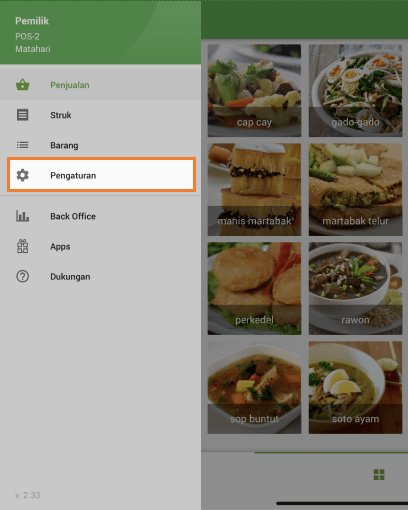Select the gado-gado item tile
This screenshot has height=510, width=408.
click(x=355, y=90)
